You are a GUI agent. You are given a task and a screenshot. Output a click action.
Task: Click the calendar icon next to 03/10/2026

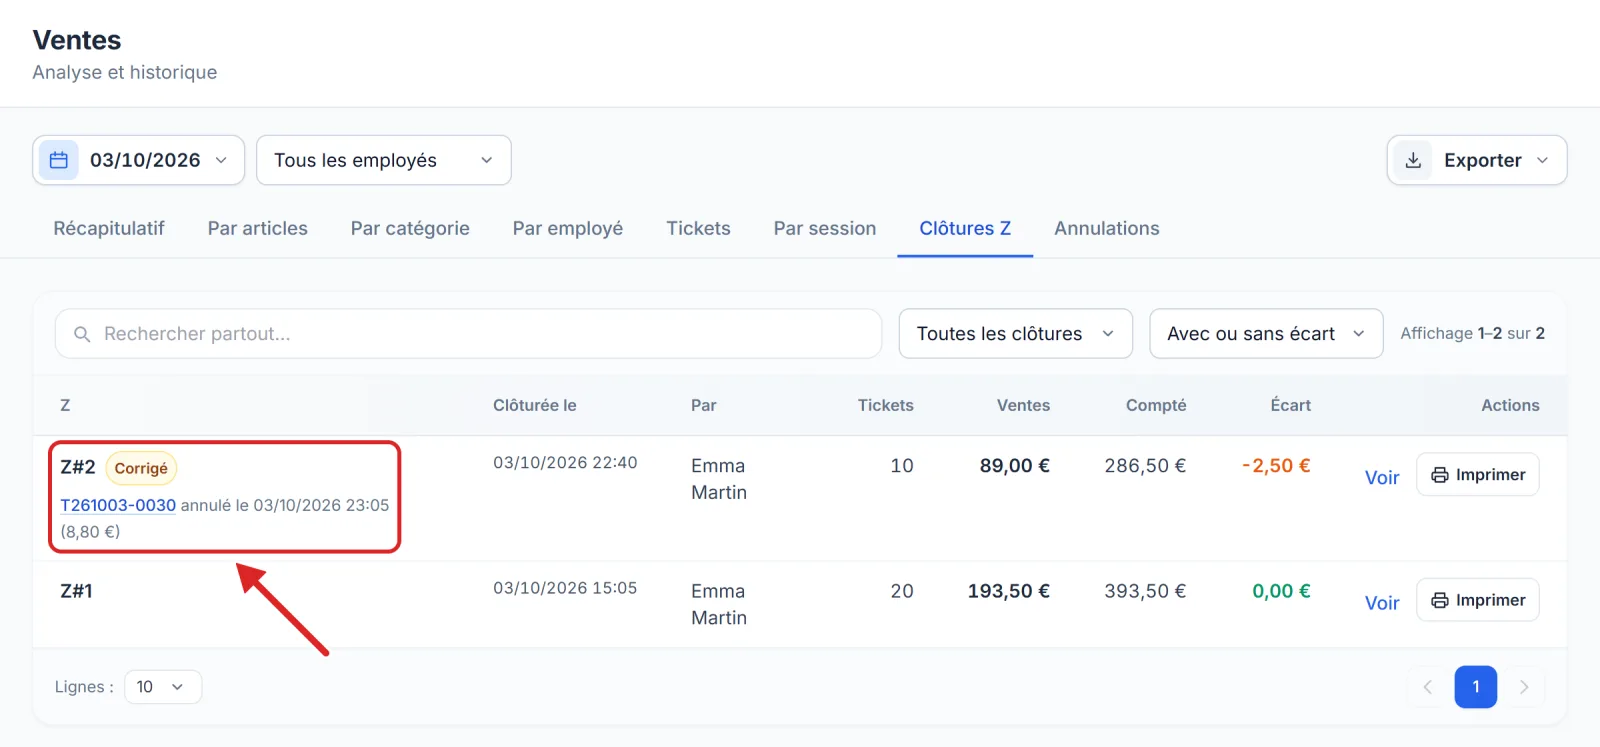(59, 160)
